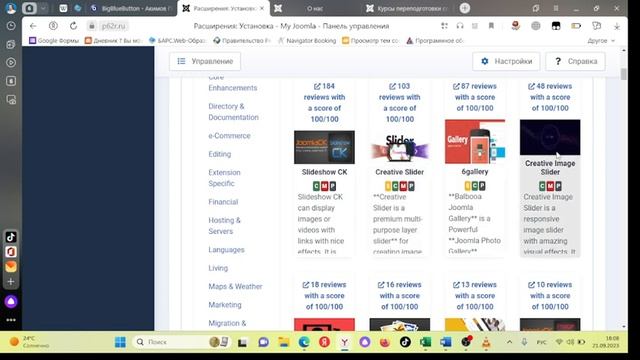The image size is (640, 360).
Task: Open Правительство bookmark
Action: coord(242,40)
